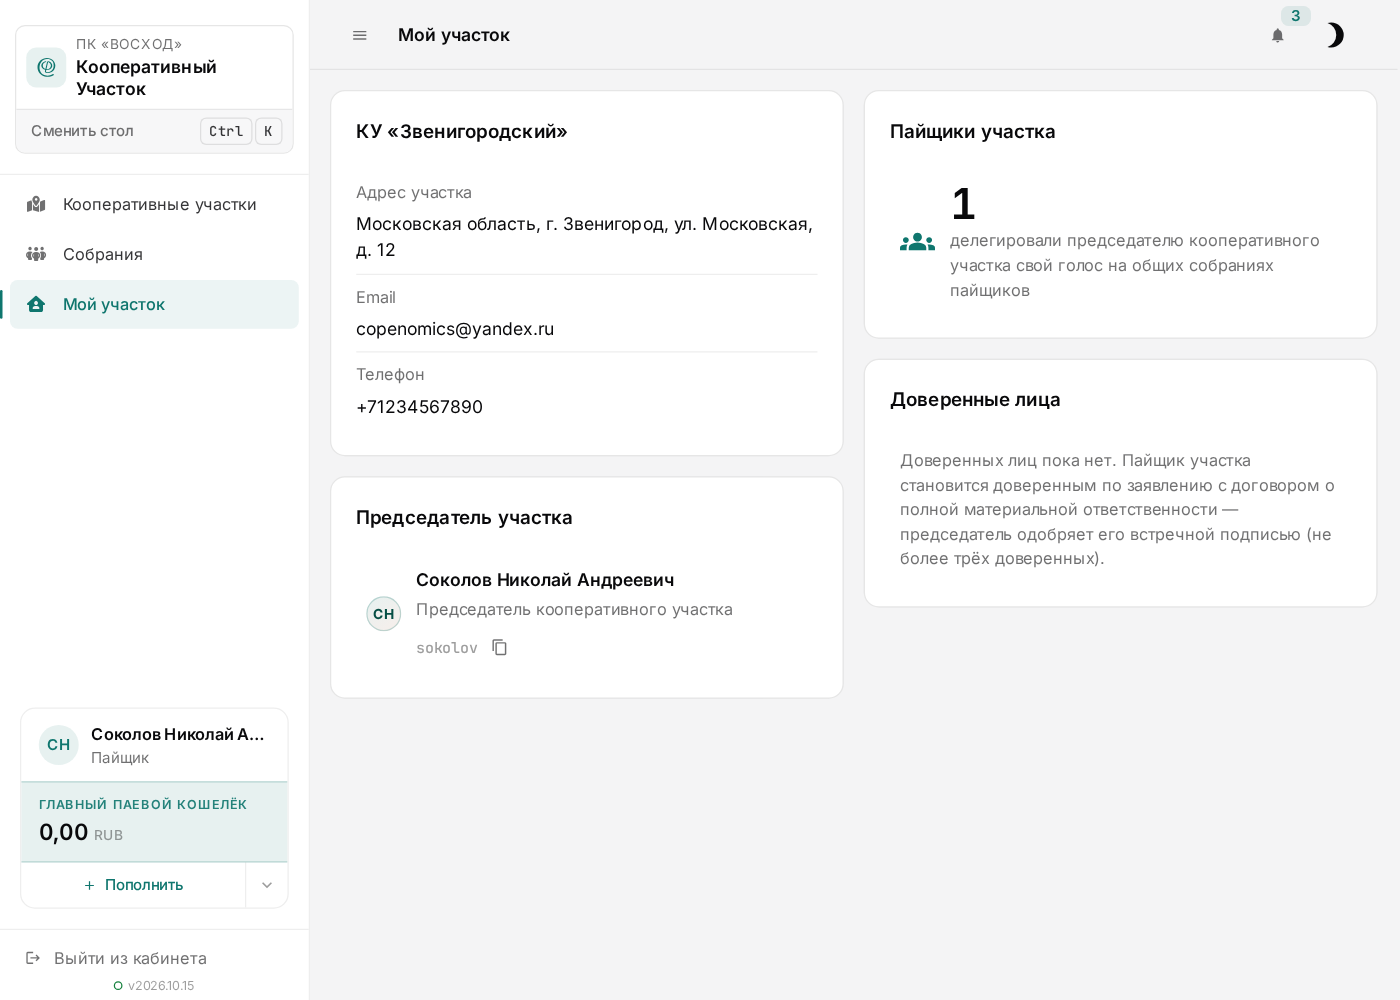Click the cooperative logo icon in sidebar
The width and height of the screenshot is (1400, 1000).
point(46,67)
